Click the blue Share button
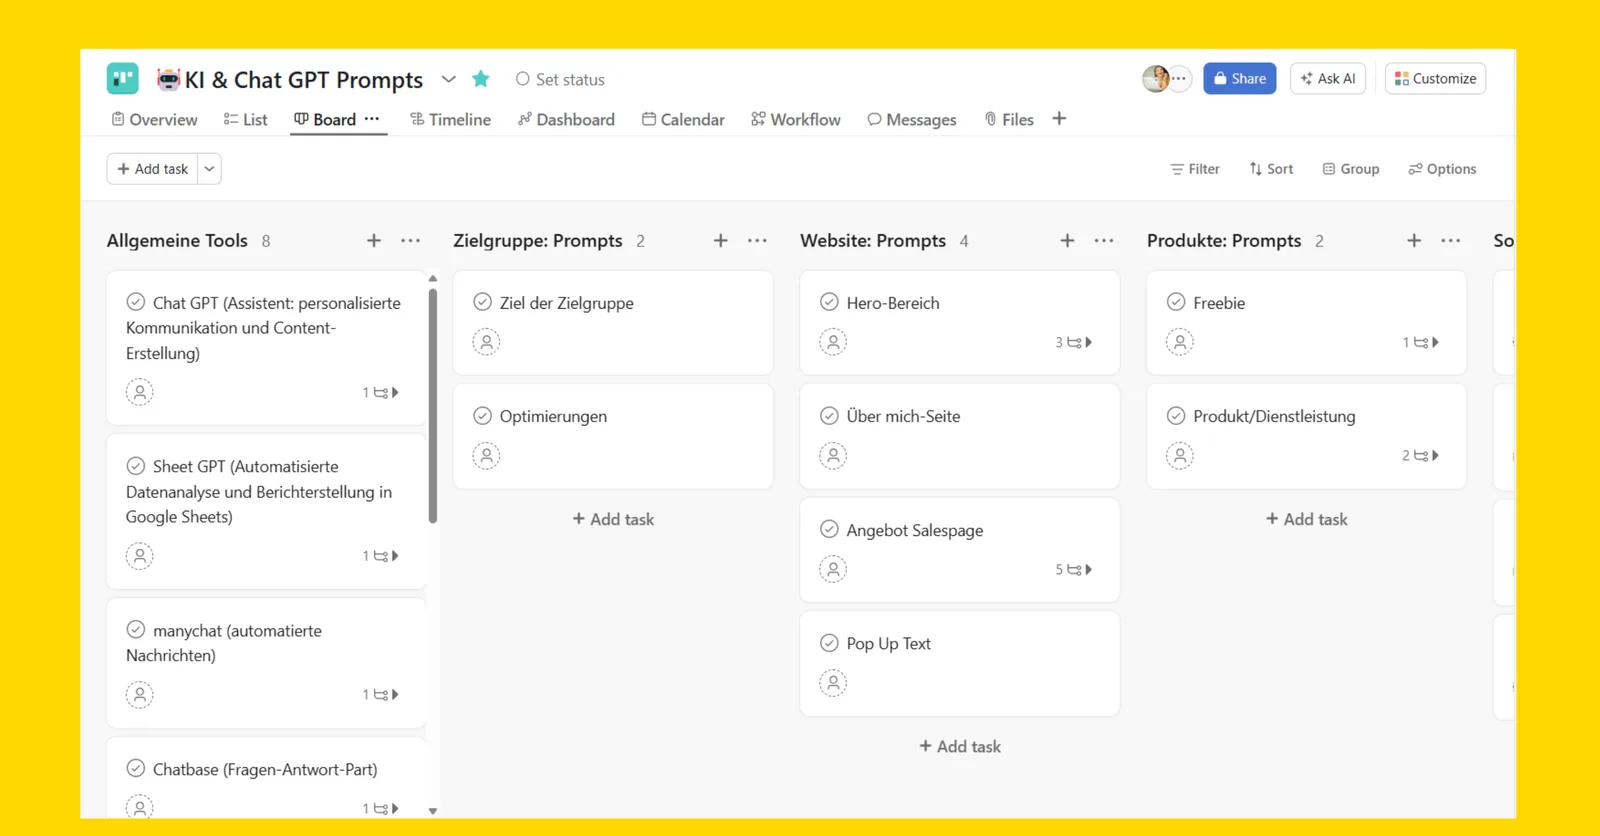The height and width of the screenshot is (836, 1600). 1239,78
